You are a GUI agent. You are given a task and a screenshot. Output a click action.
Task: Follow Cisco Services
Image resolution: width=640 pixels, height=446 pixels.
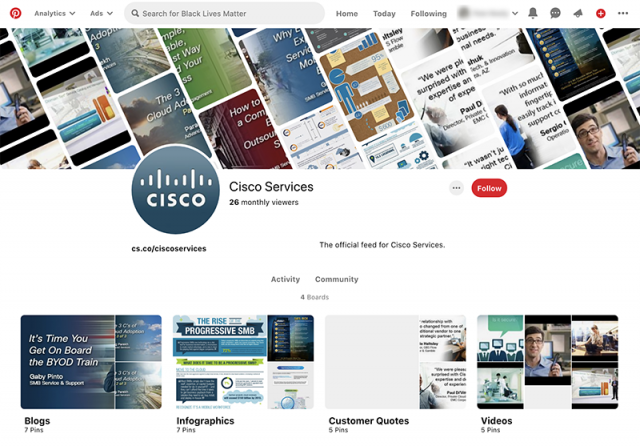[x=489, y=188]
